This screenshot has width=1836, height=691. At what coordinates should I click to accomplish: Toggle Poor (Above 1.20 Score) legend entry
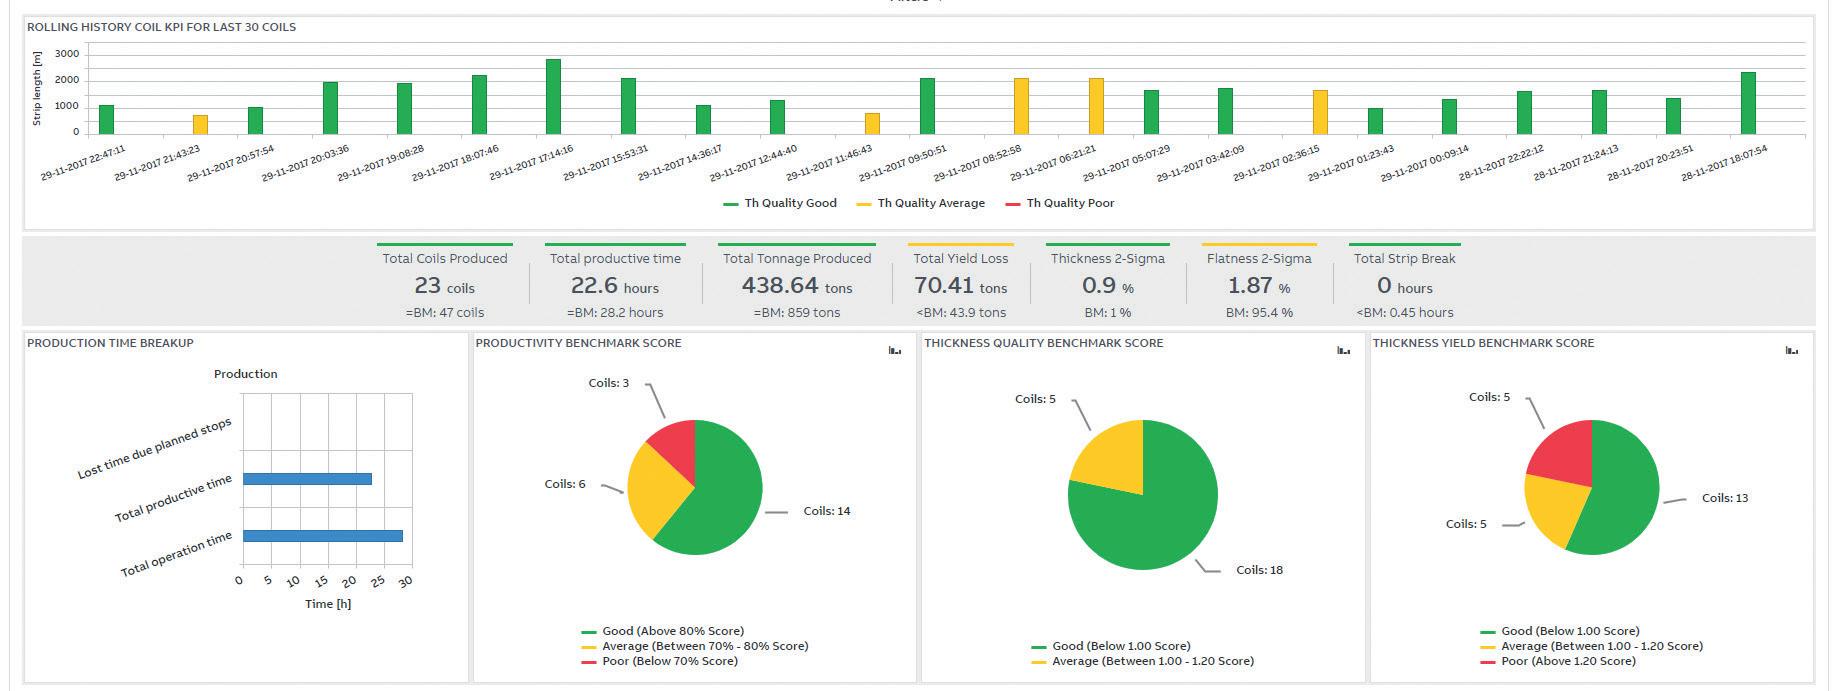click(x=1558, y=661)
